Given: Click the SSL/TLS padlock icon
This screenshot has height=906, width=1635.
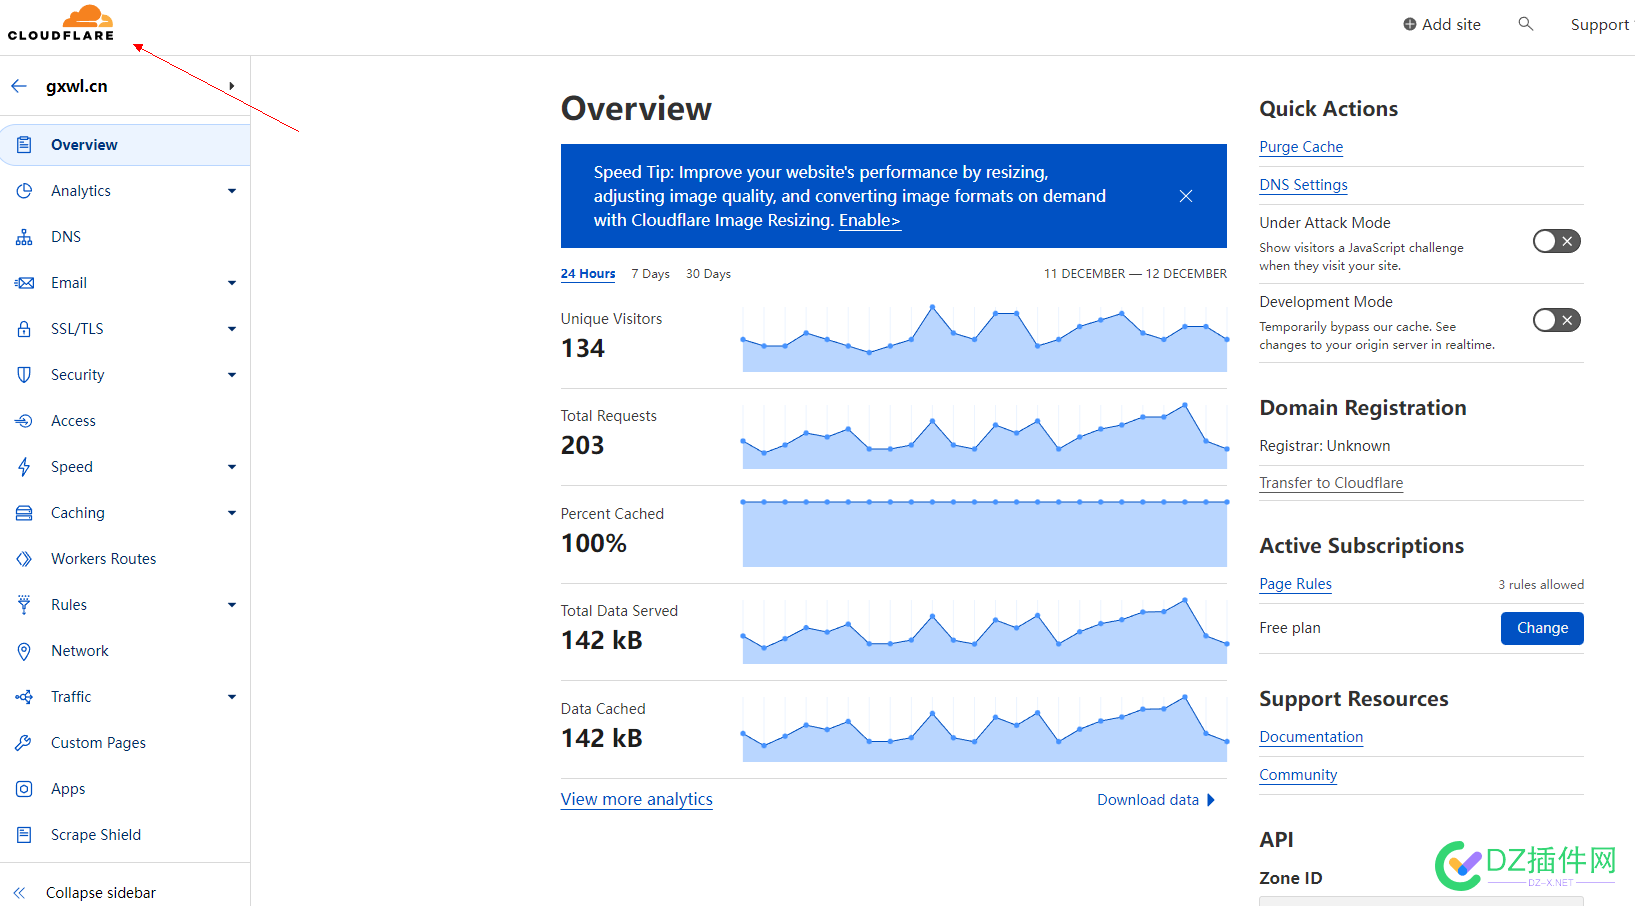Looking at the screenshot, I should point(24,329).
